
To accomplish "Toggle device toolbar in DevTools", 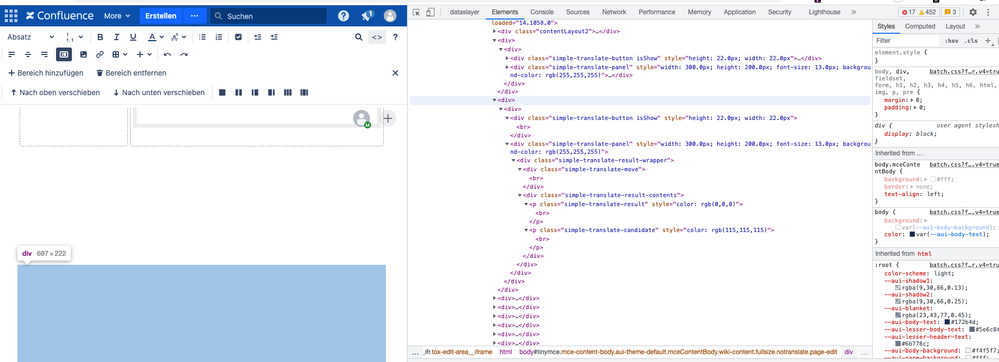I will [x=430, y=12].
